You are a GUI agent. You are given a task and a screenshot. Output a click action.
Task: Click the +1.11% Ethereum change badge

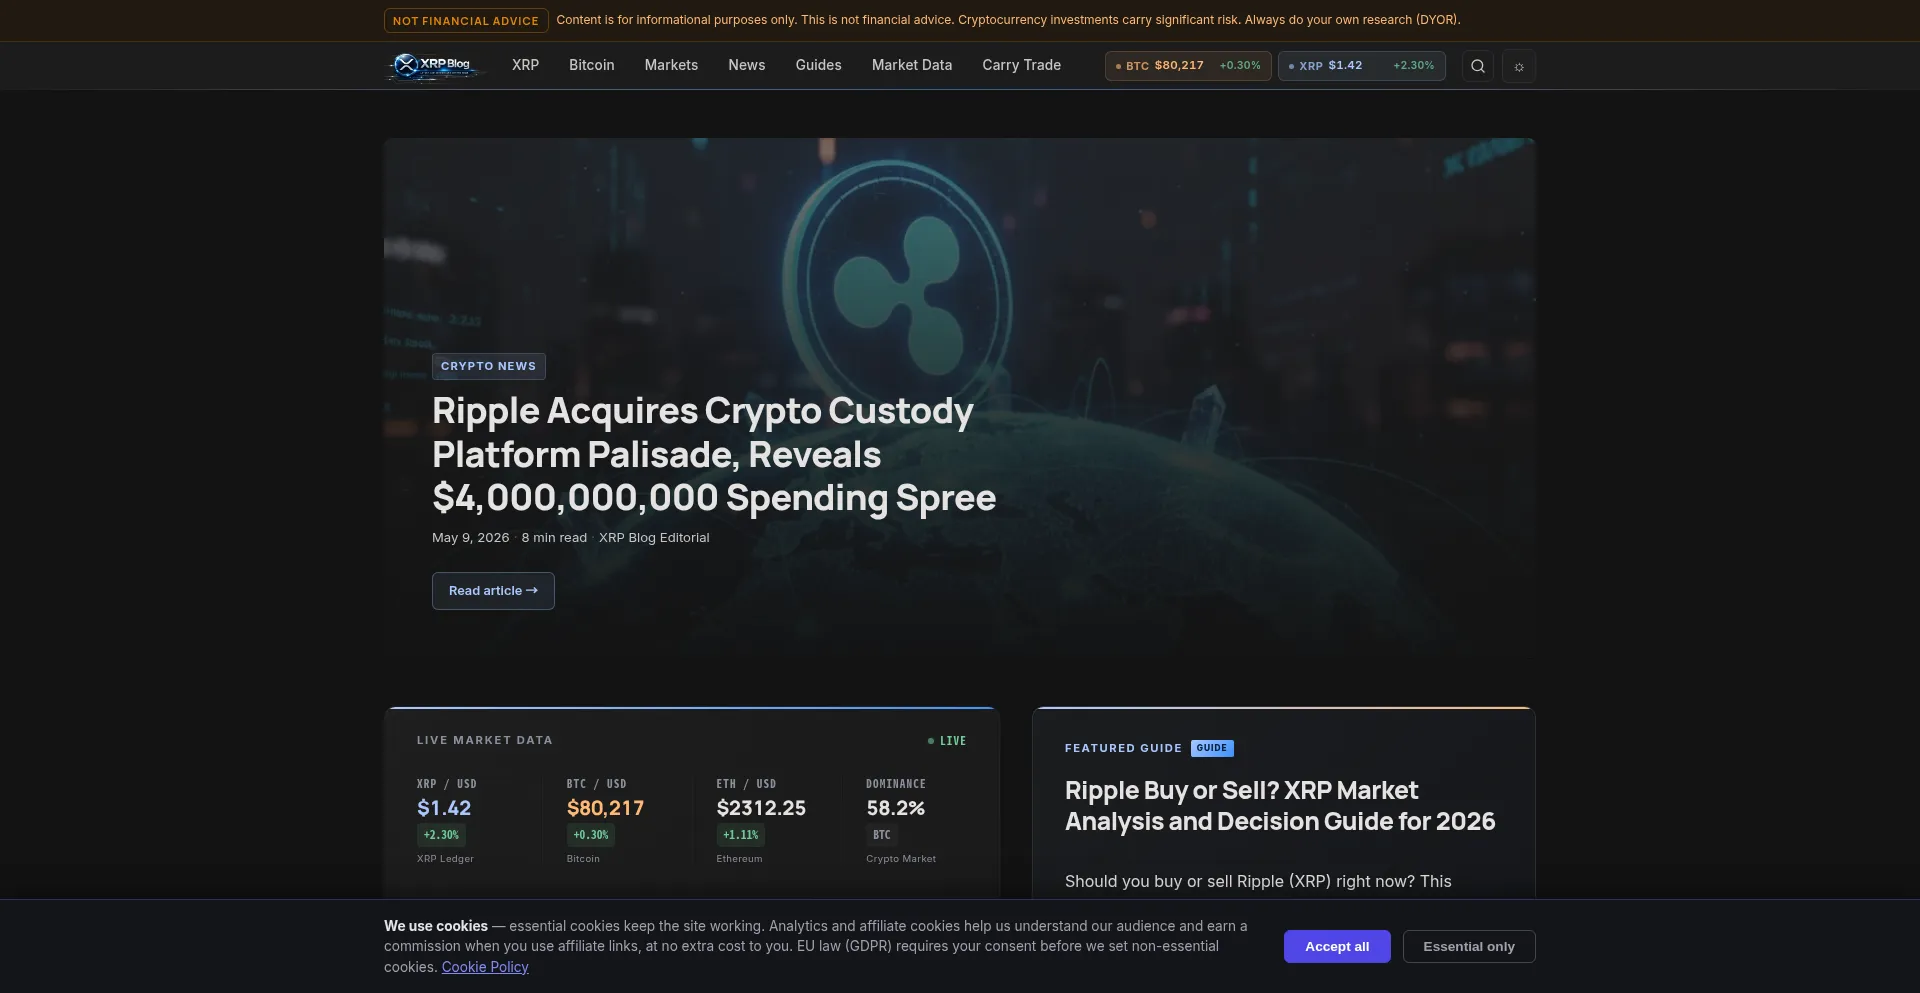[x=741, y=835]
